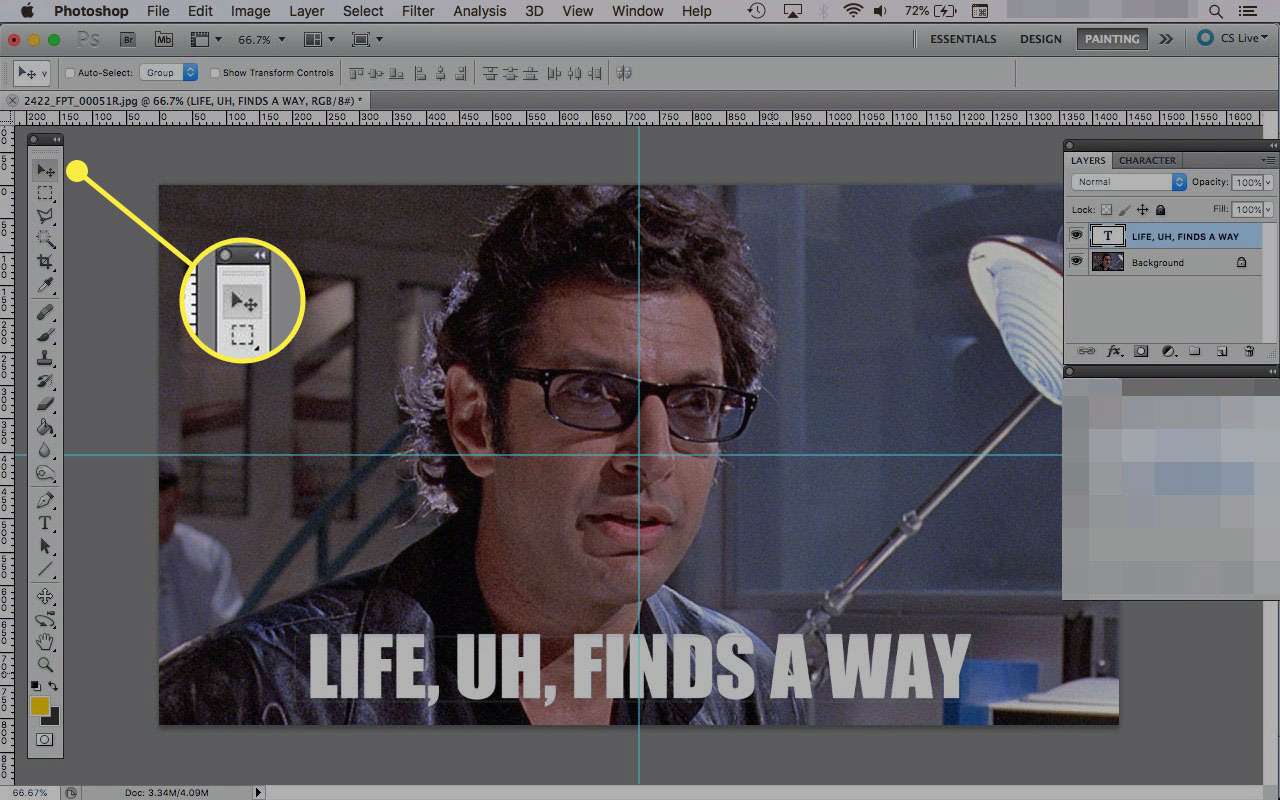Select the History Brush tool
The image size is (1280, 800).
46,382
